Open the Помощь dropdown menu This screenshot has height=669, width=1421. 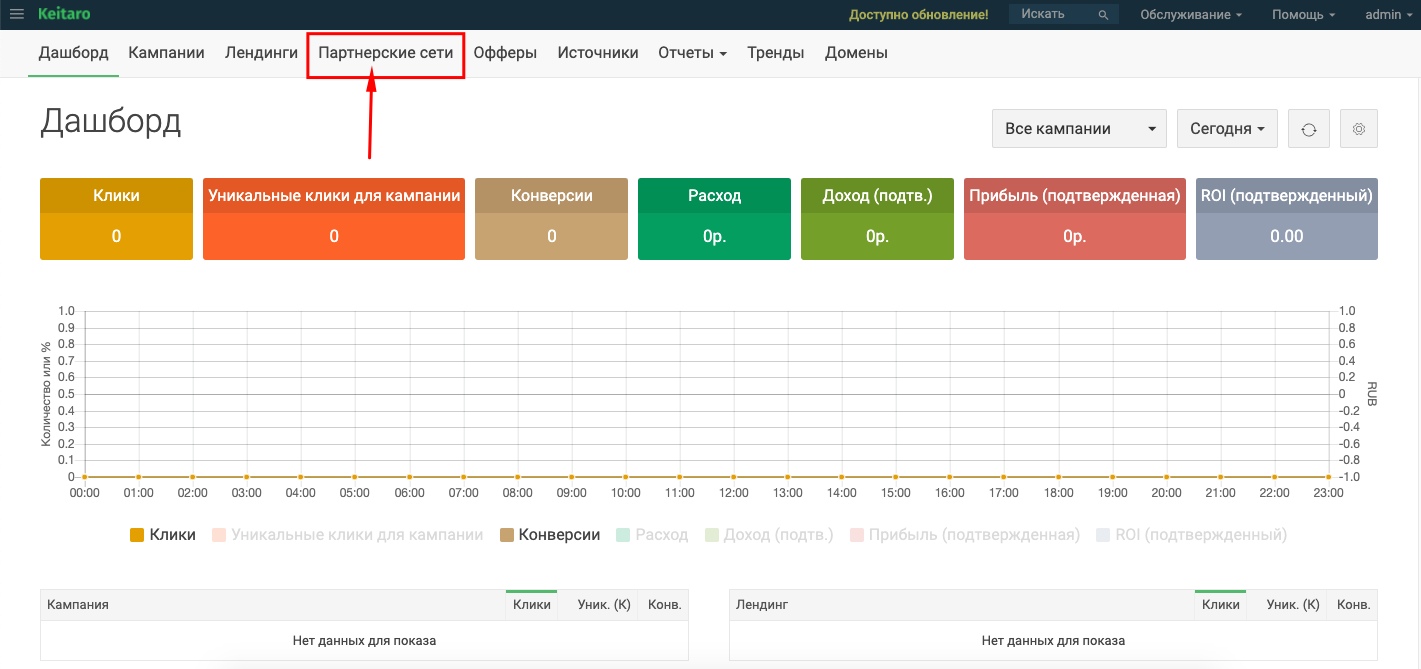[x=1304, y=15]
